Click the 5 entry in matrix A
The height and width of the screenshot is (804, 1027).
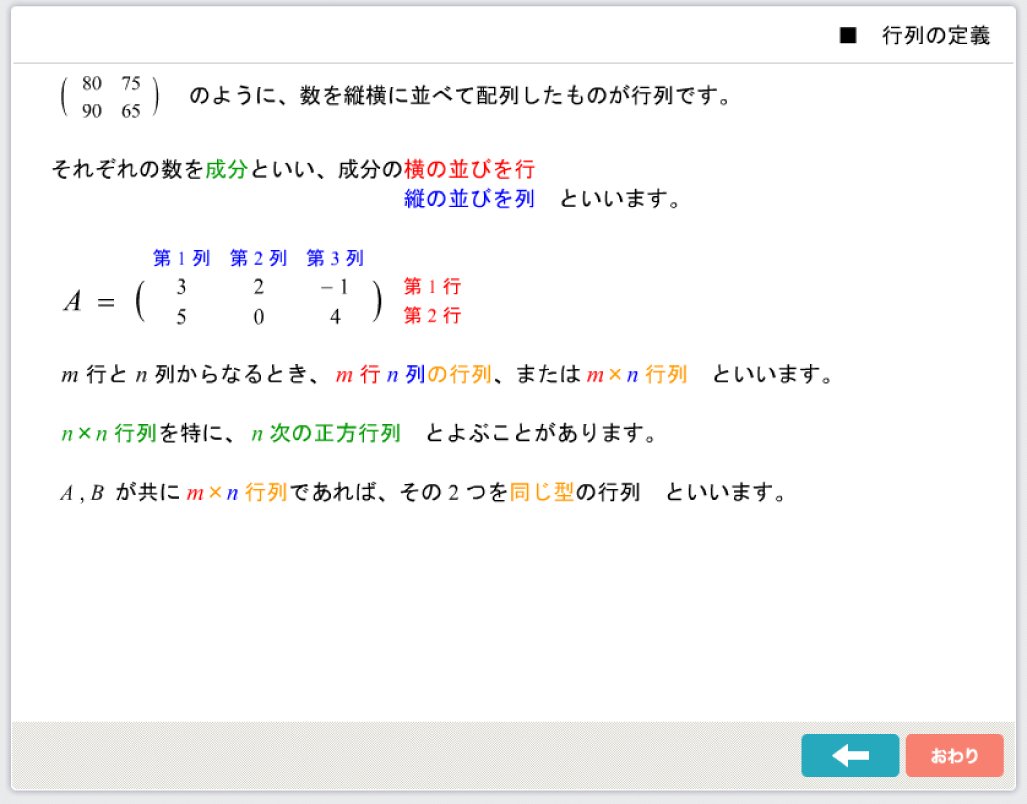181,317
